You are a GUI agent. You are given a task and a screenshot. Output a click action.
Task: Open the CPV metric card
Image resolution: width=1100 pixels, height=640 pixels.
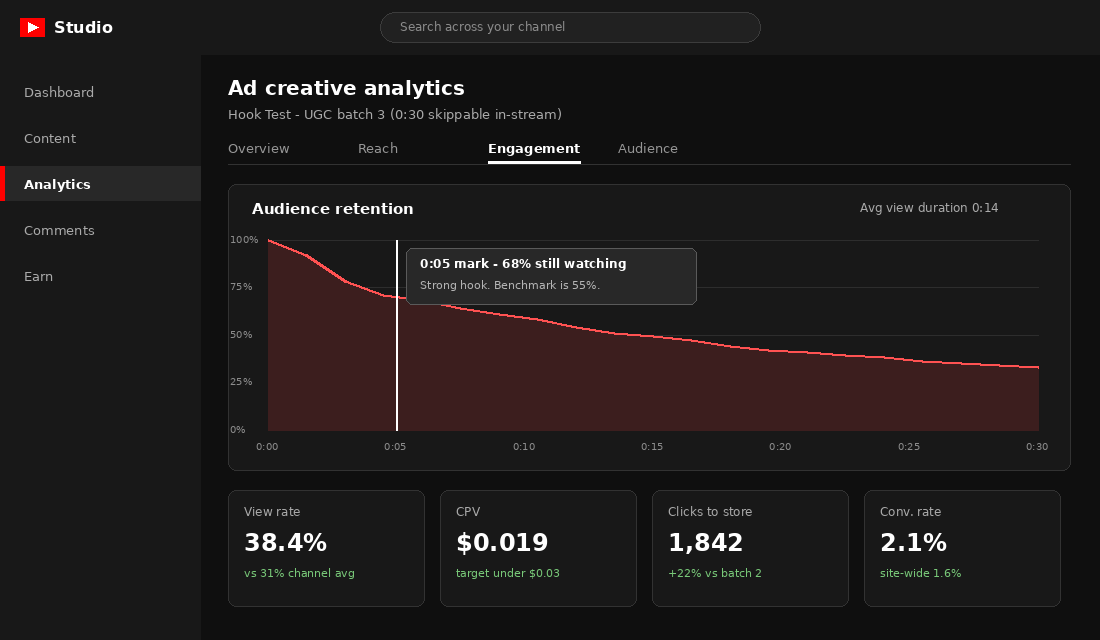[x=538, y=548]
